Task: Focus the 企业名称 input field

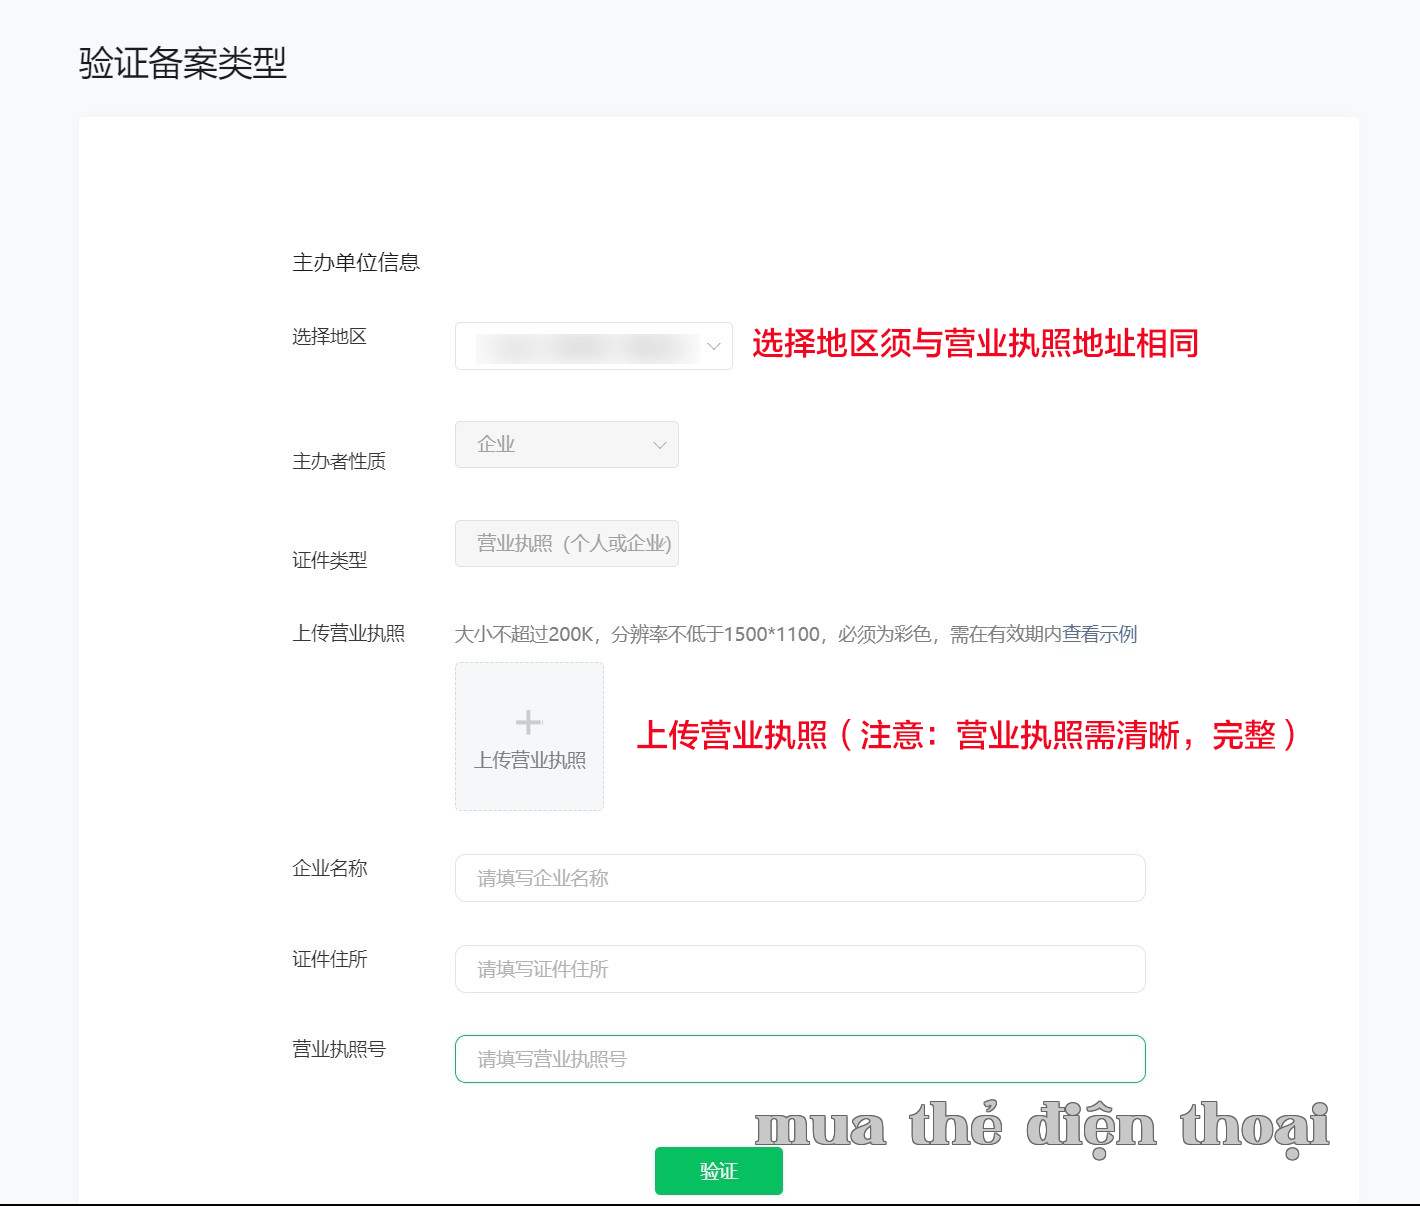Action: pyautogui.click(x=800, y=878)
